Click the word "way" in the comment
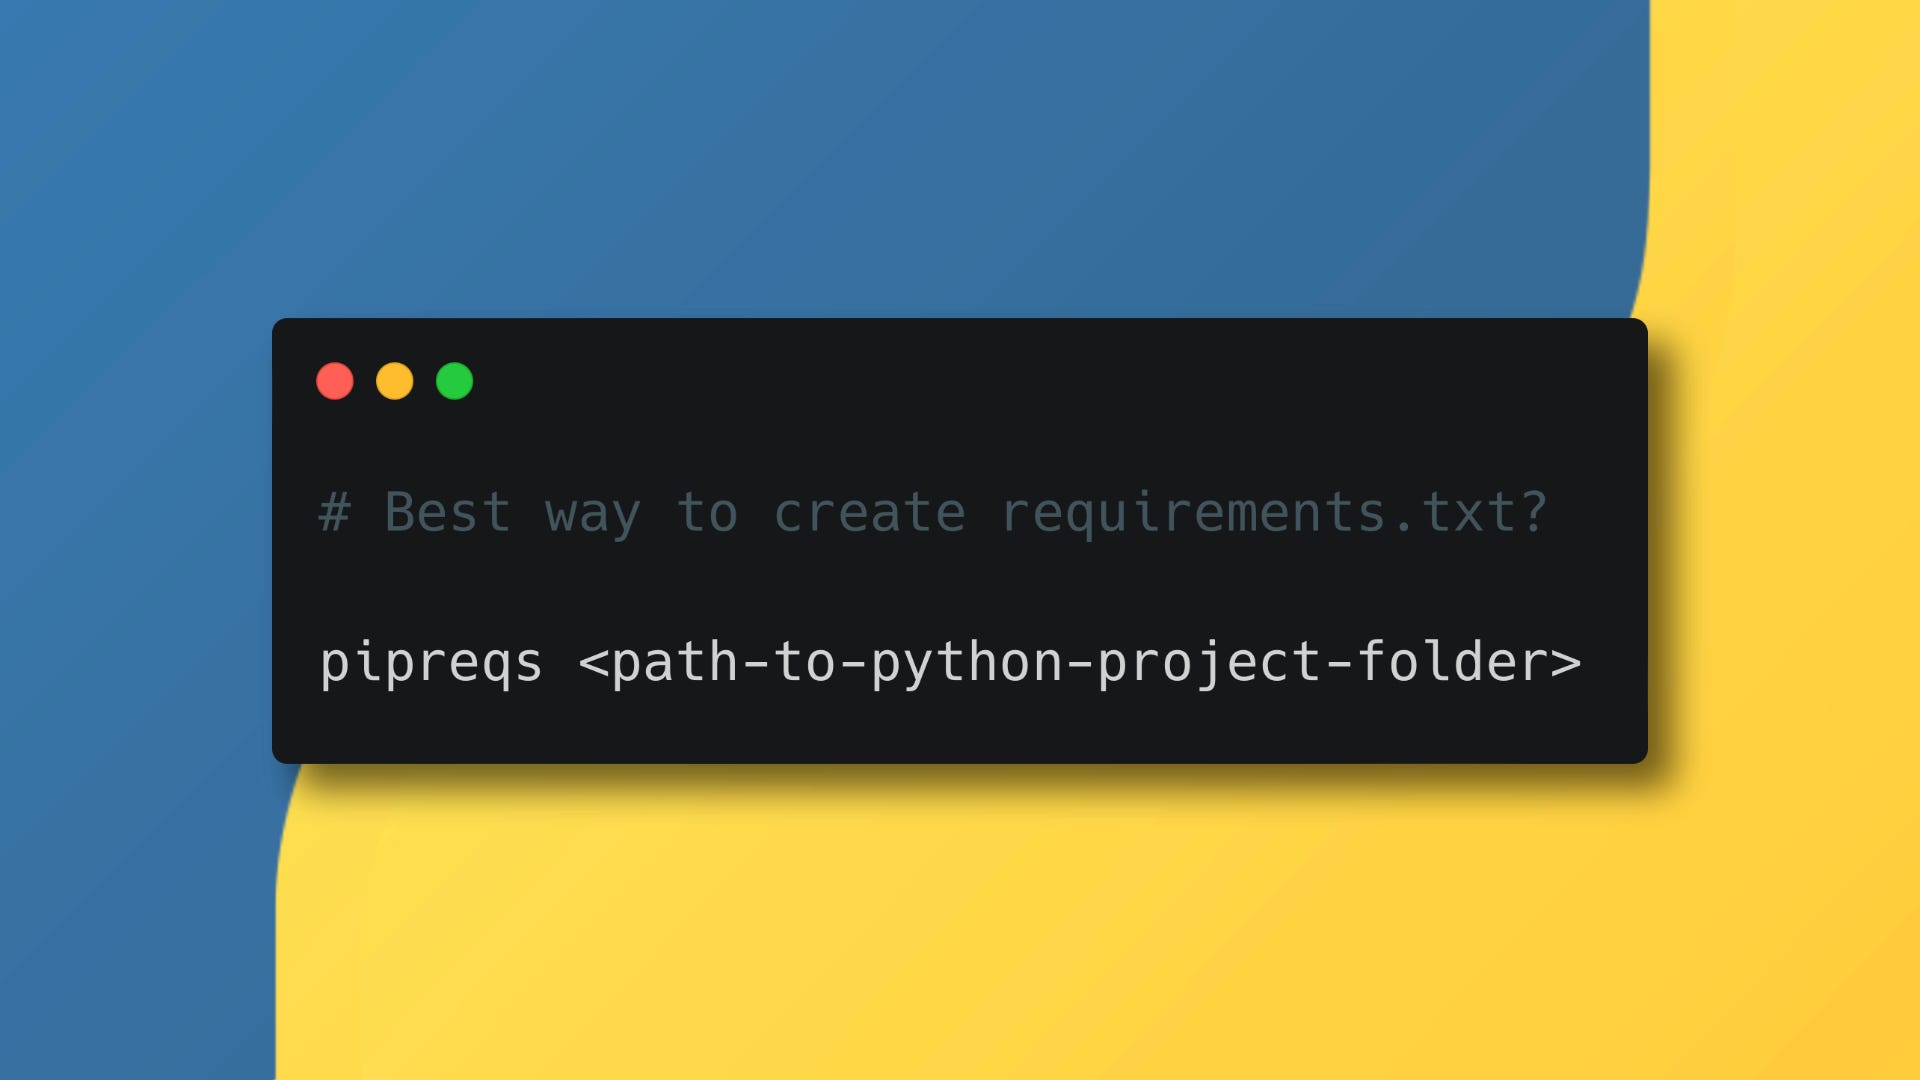This screenshot has height=1080, width=1920. (593, 514)
